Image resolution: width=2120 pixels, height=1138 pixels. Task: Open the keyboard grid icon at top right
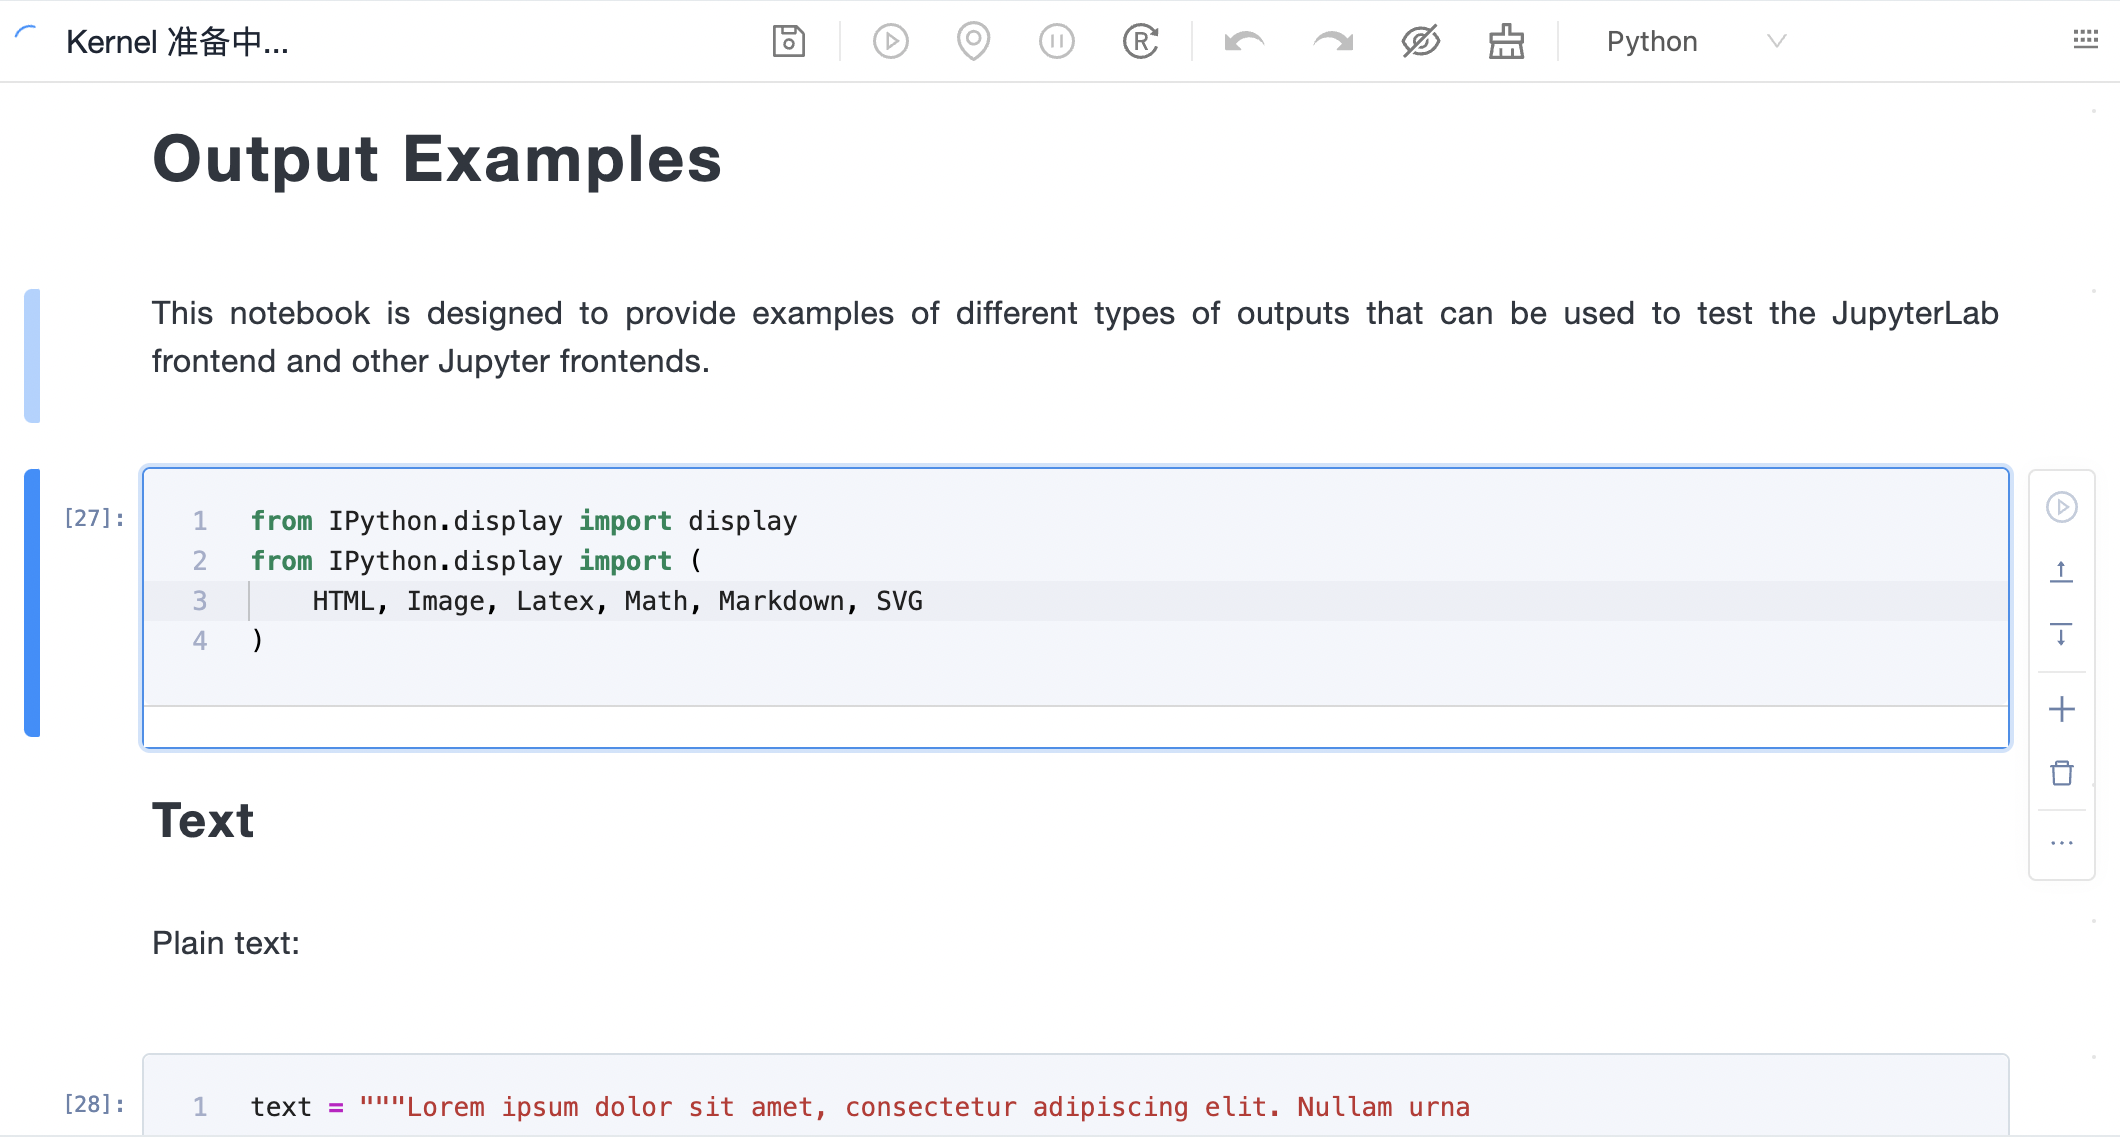coord(2085,39)
